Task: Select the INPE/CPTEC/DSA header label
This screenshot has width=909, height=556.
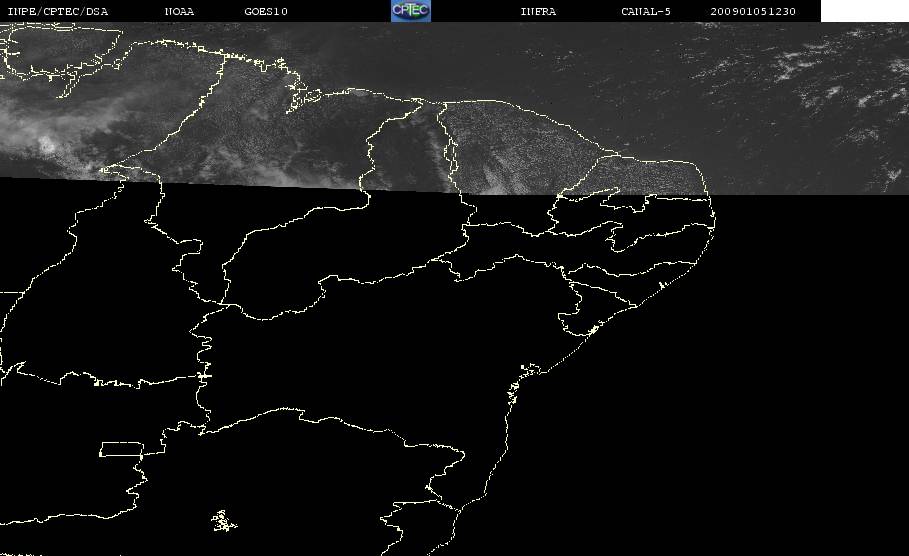Action: (x=57, y=11)
